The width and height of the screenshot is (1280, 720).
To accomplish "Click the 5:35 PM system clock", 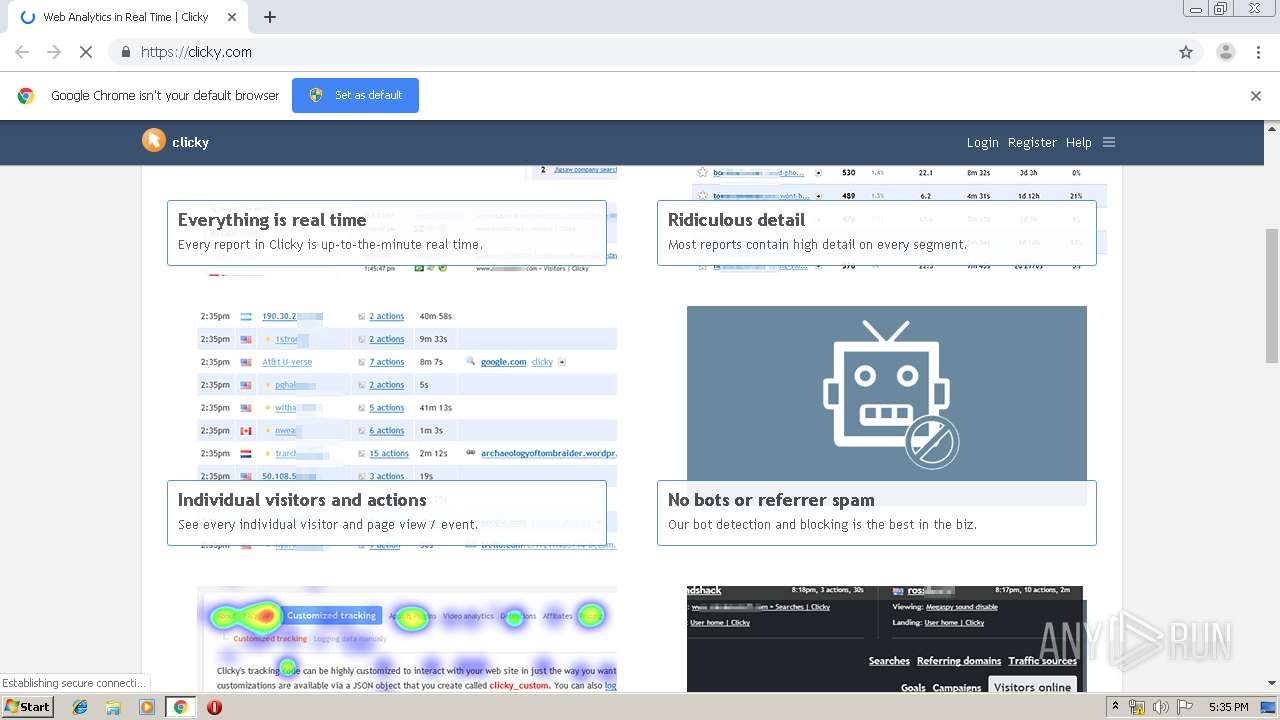I will 1228,707.
